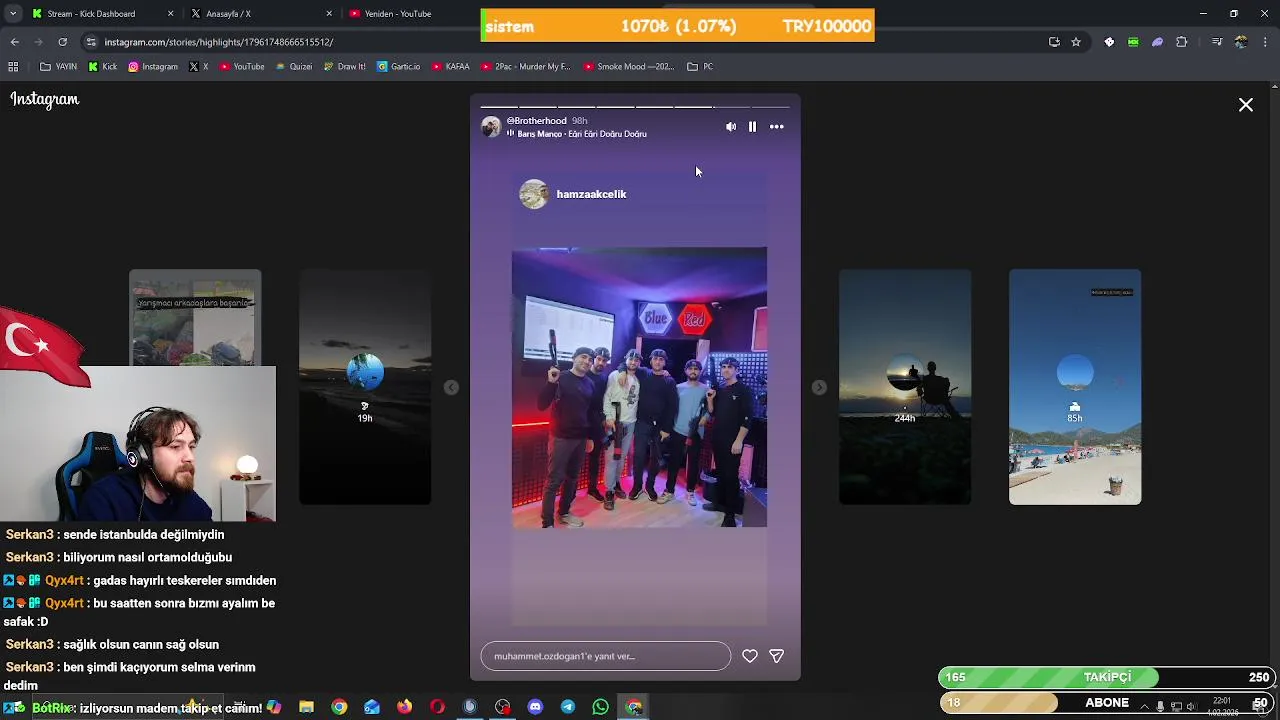Open Discord from the taskbar
The height and width of the screenshot is (720, 1280).
click(535, 707)
